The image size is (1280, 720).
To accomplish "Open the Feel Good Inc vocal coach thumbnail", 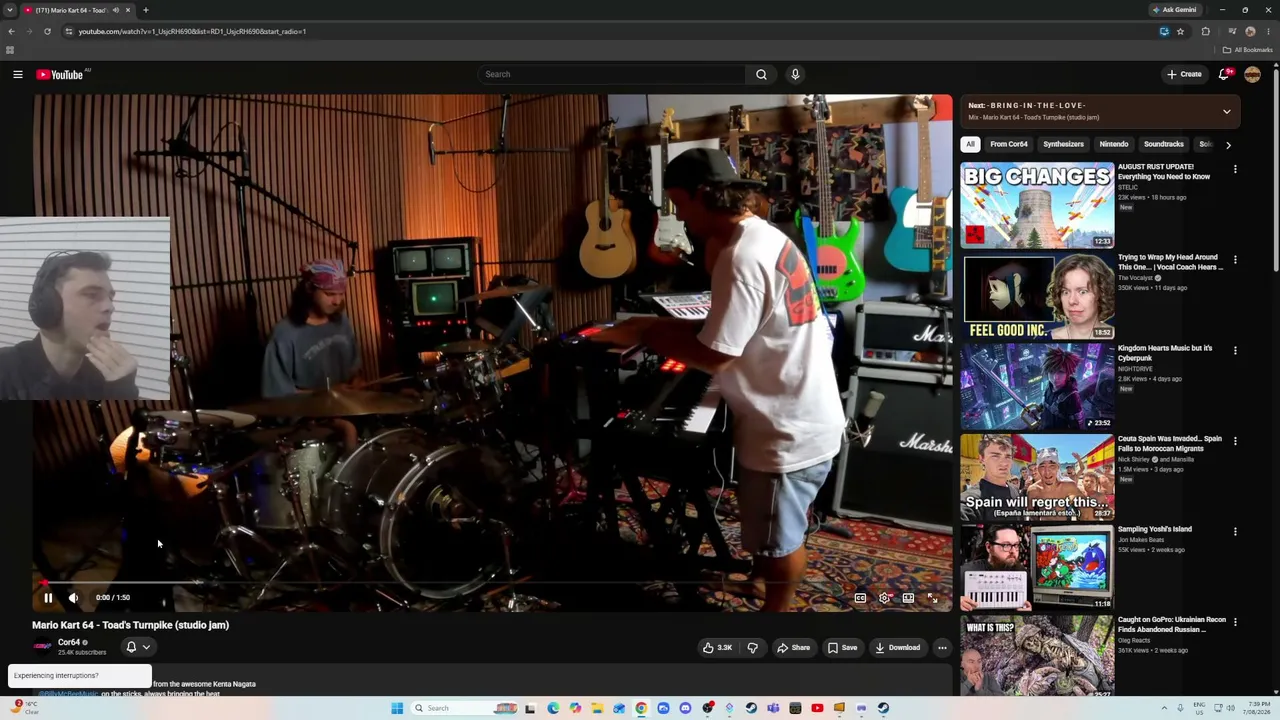I will (x=1037, y=296).
